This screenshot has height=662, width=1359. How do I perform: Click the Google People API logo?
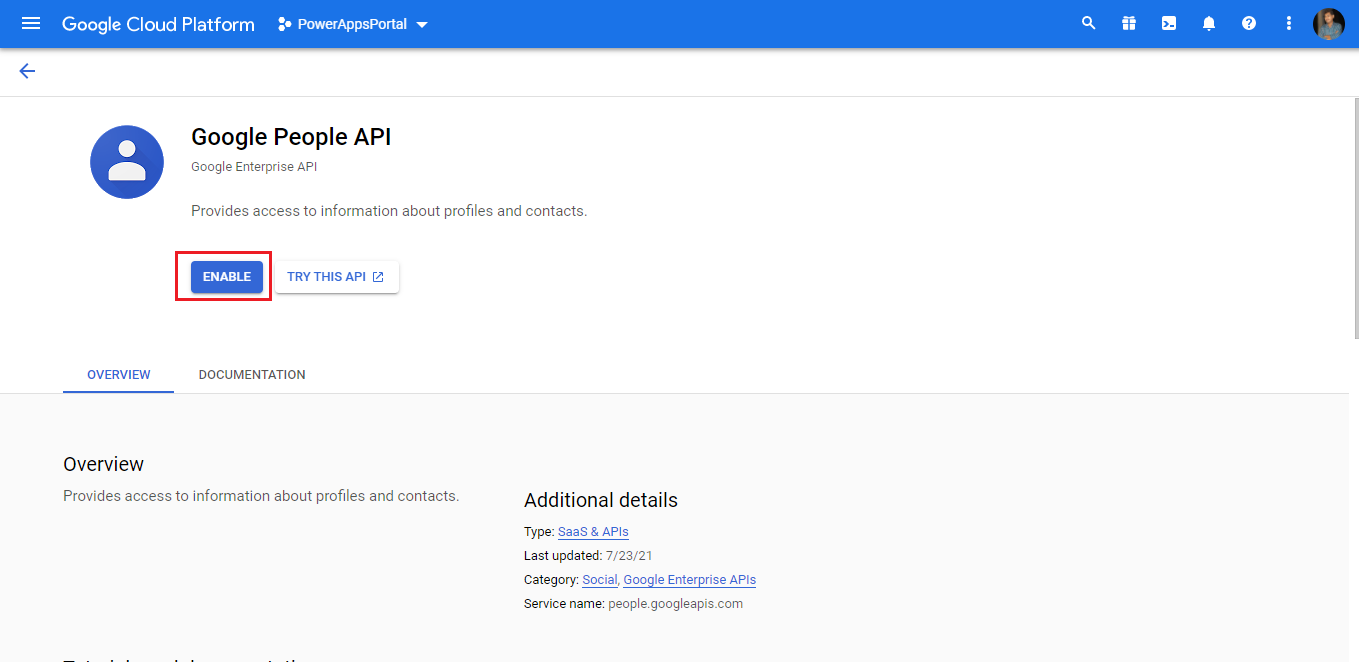tap(127, 162)
